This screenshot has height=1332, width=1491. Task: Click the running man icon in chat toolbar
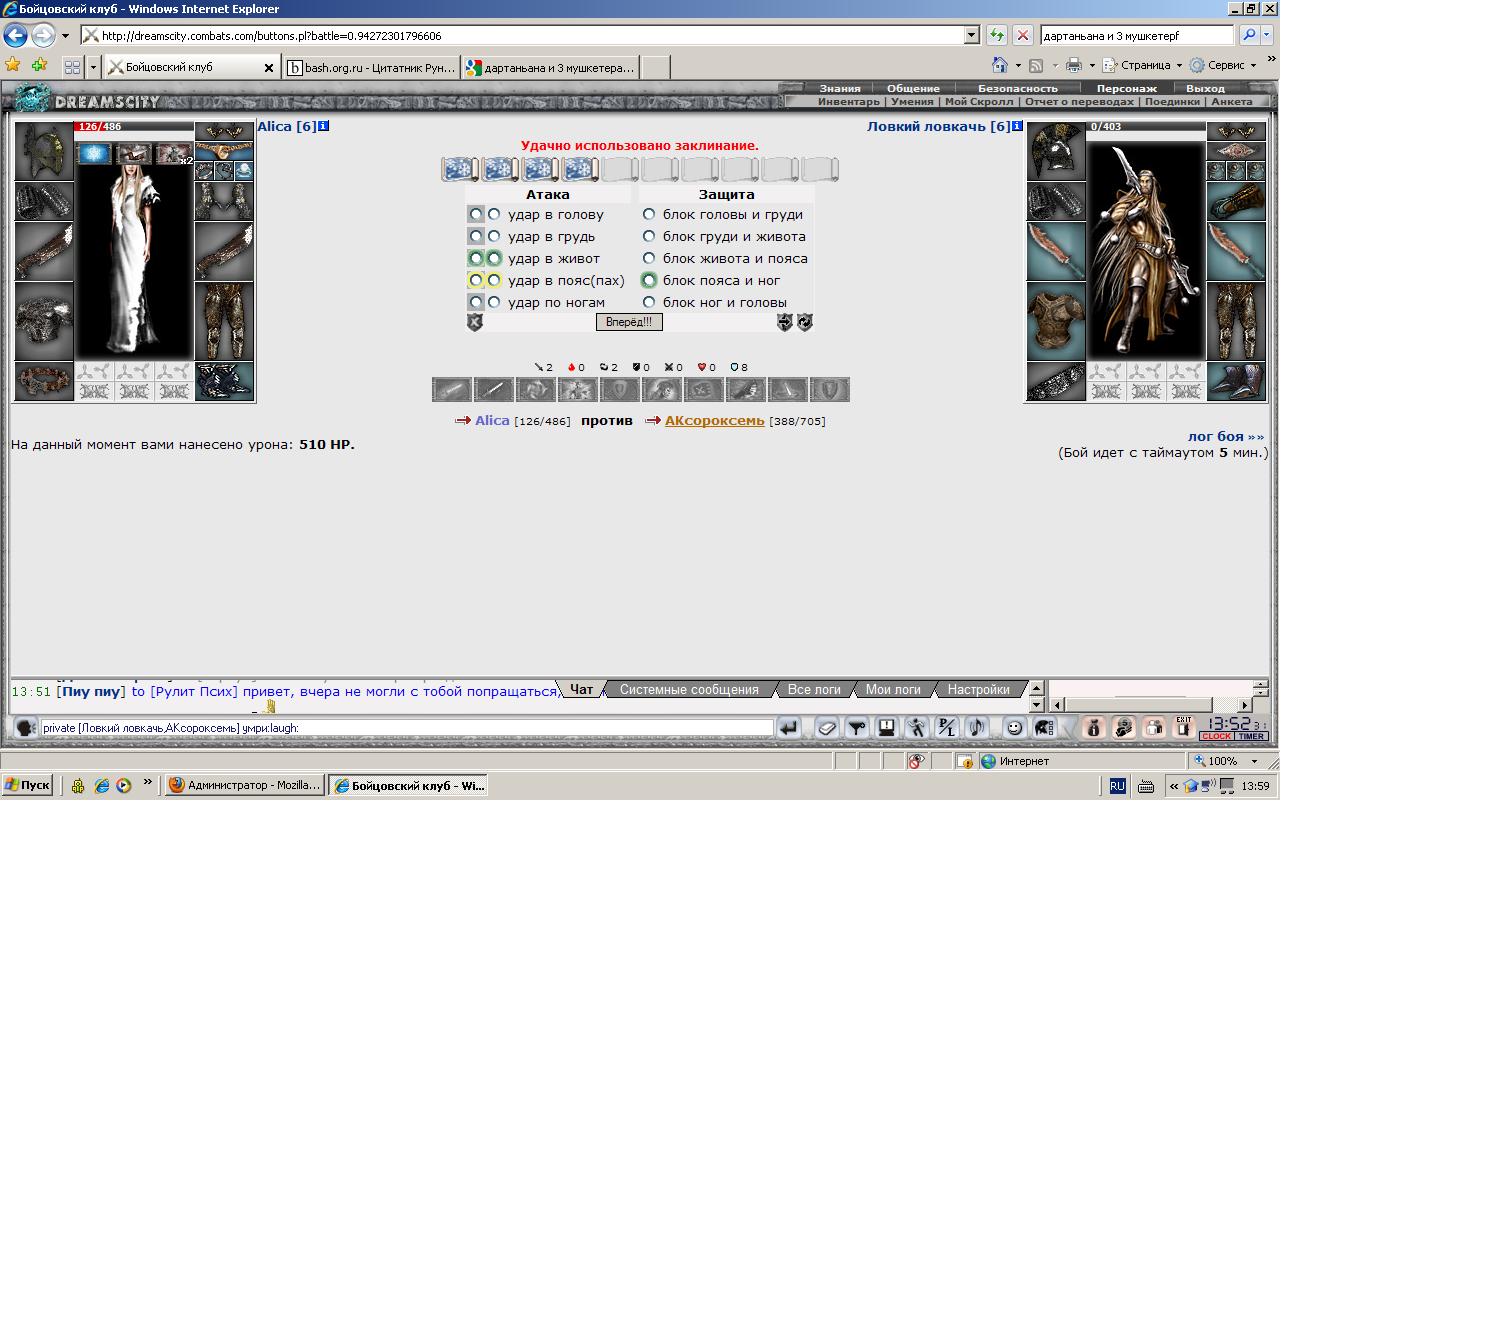917,728
